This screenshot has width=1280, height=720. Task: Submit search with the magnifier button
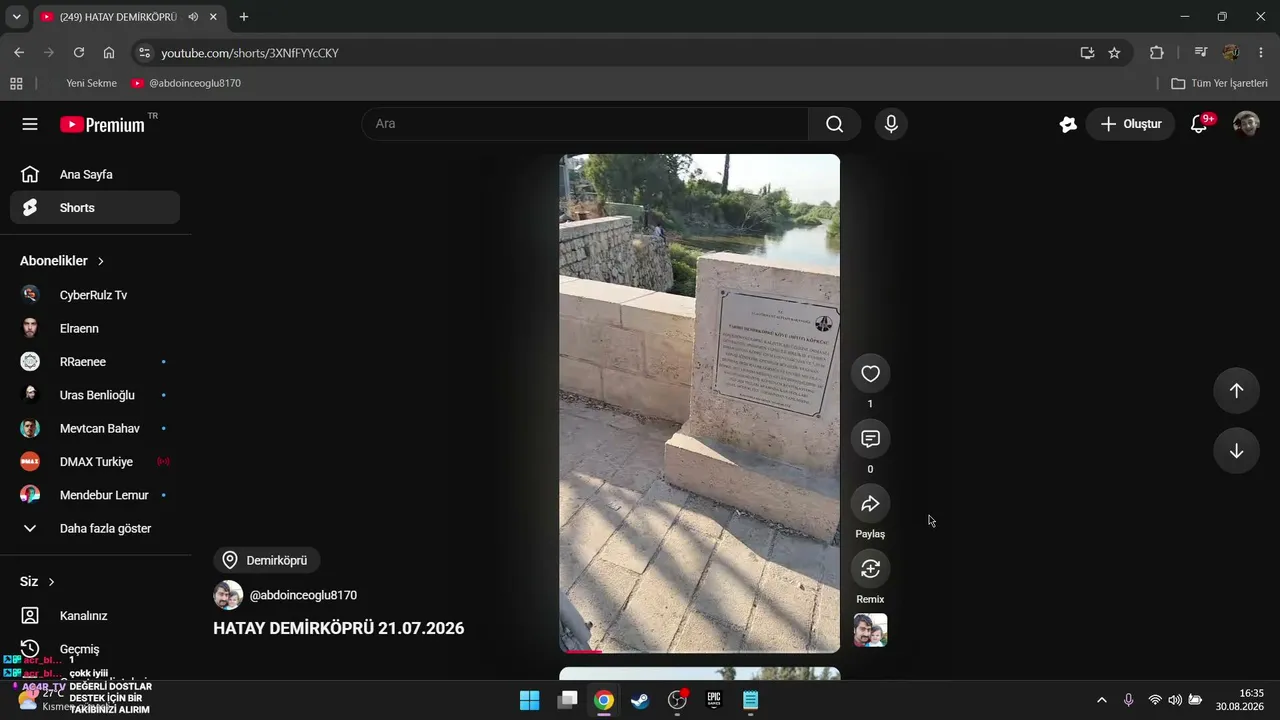[835, 124]
